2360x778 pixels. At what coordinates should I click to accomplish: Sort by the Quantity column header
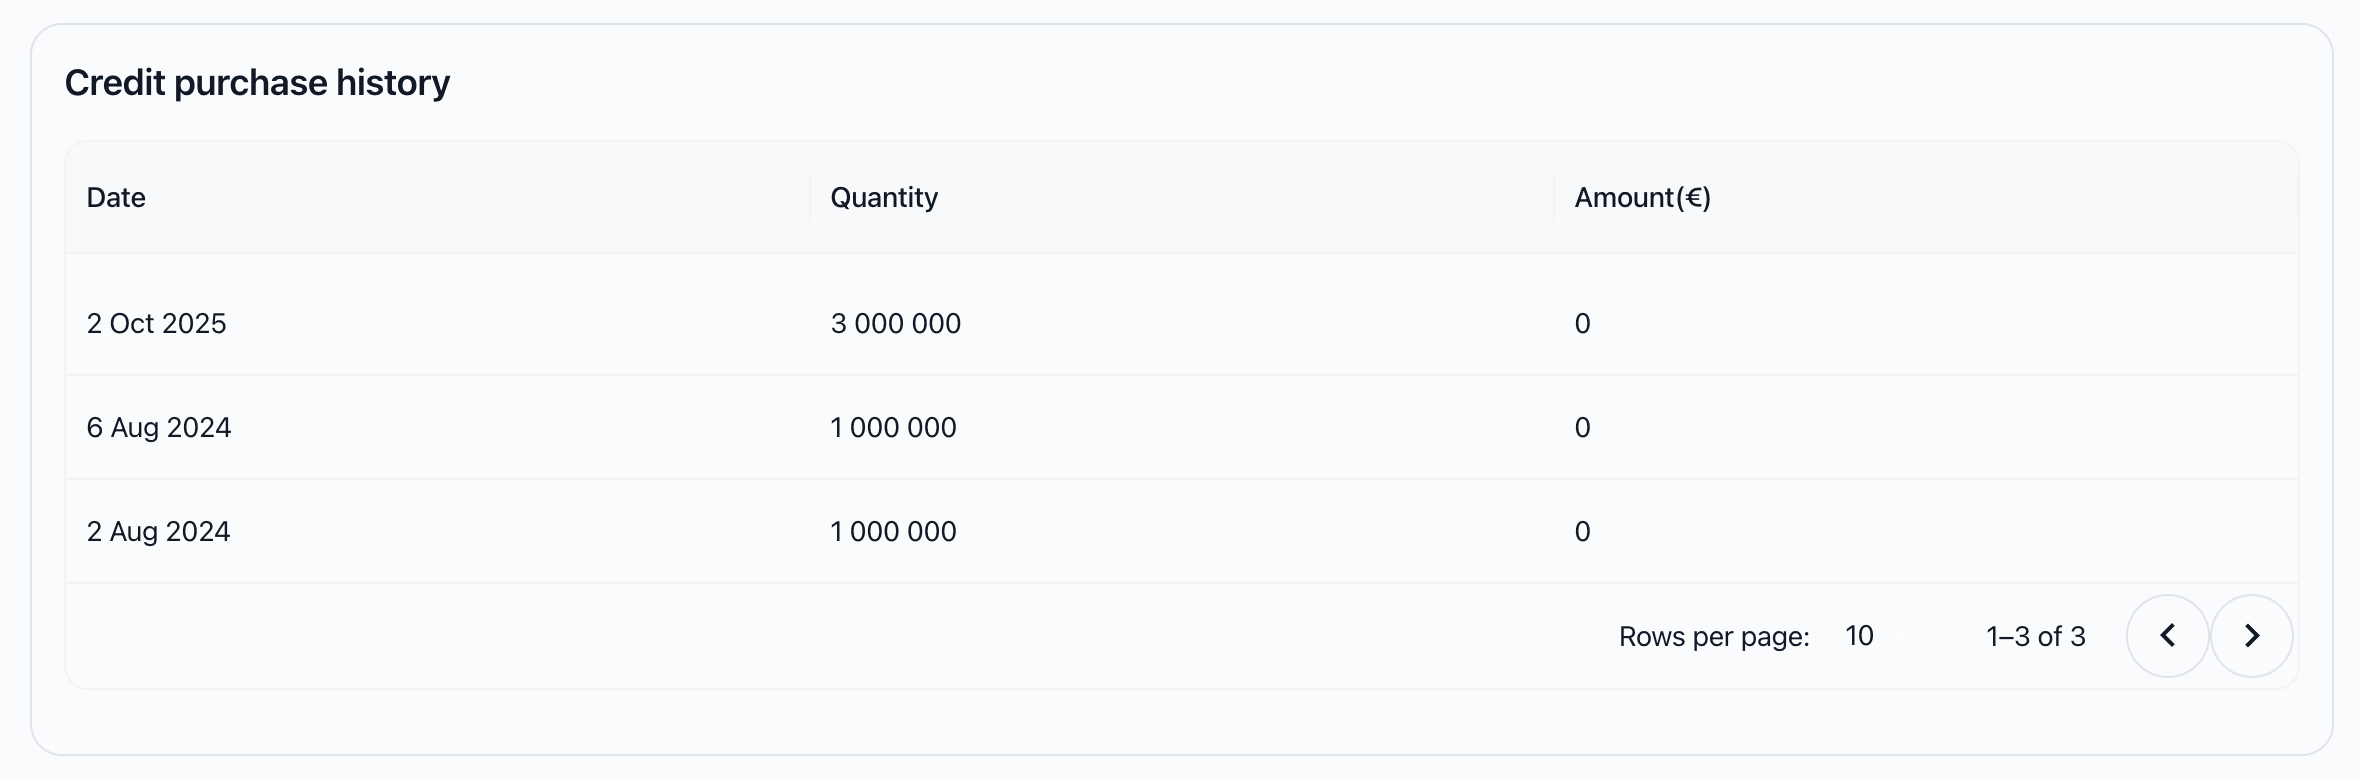pyautogui.click(x=884, y=198)
